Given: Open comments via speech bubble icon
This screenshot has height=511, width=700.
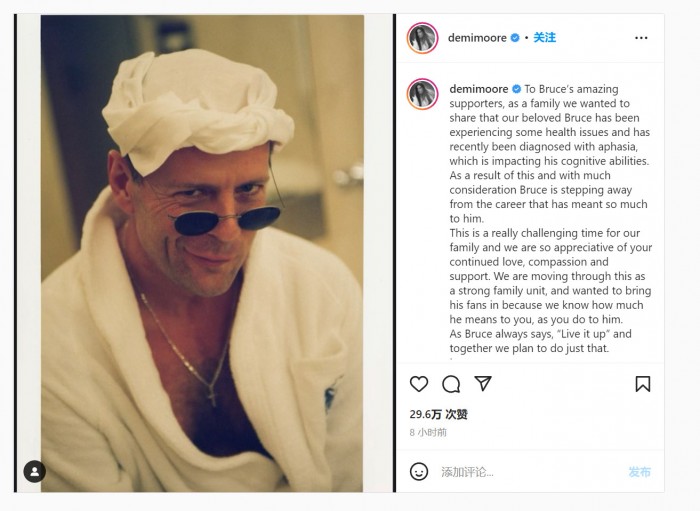Looking at the screenshot, I should (451, 384).
